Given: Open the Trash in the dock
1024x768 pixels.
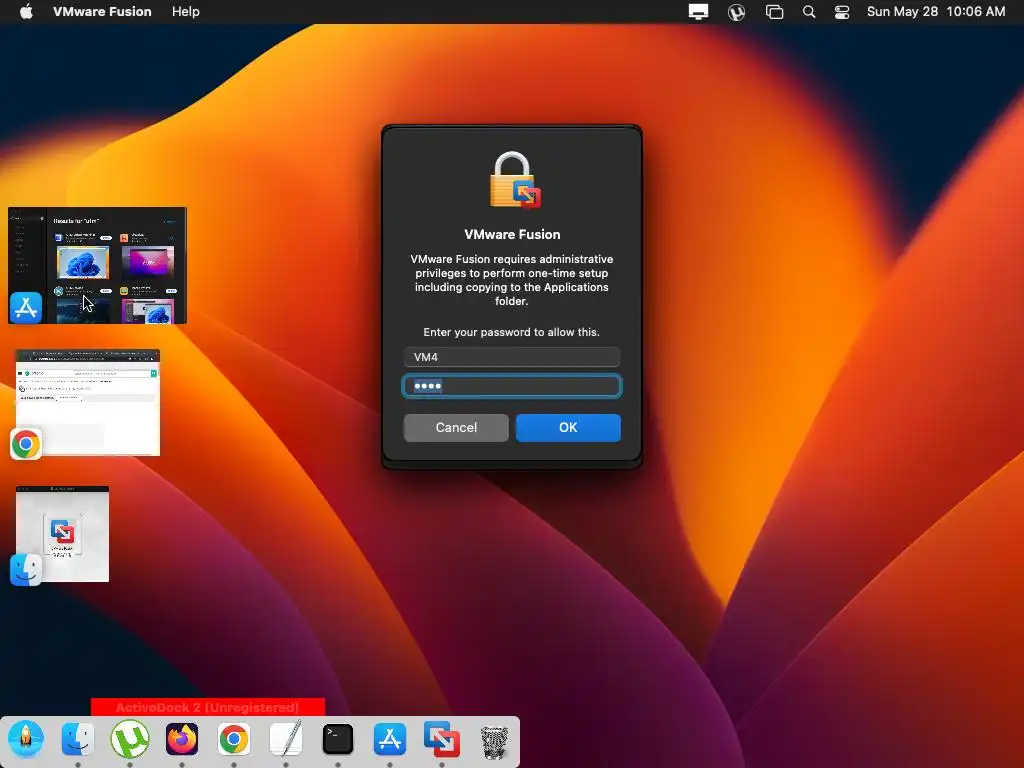Looking at the screenshot, I should pos(494,741).
